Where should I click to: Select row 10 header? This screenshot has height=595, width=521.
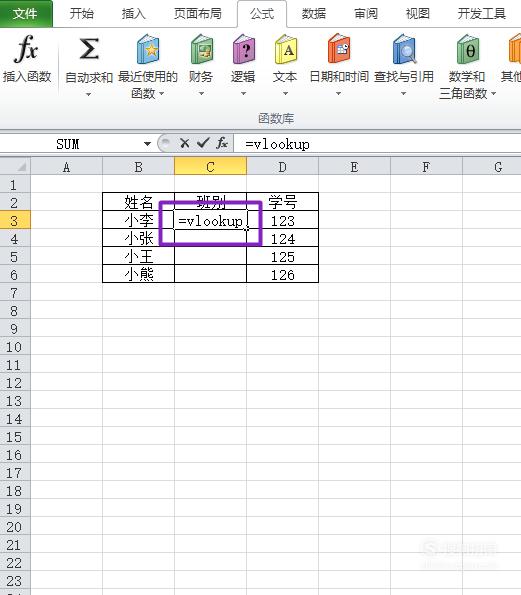click(15, 346)
